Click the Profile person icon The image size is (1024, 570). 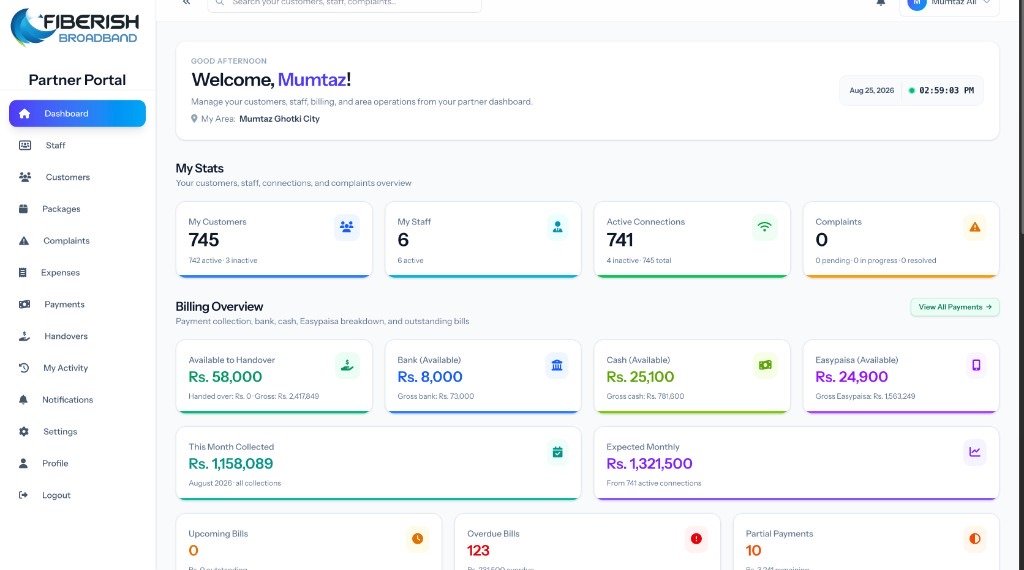[x=24, y=463]
